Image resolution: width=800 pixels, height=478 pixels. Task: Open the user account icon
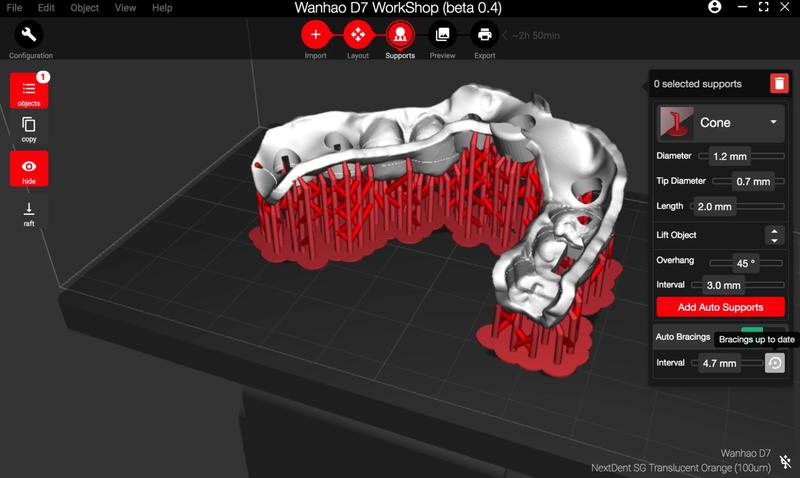click(x=714, y=8)
